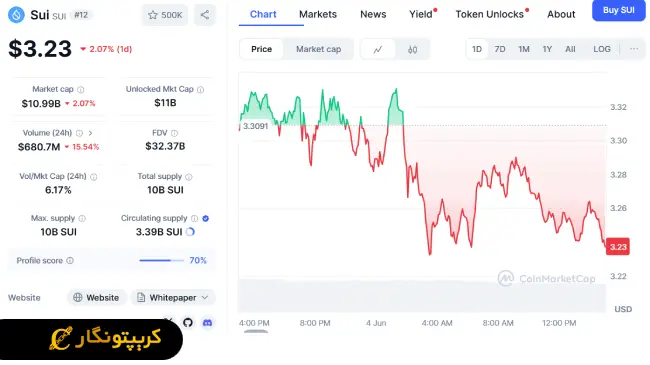This screenshot has width=650, height=365.
Task: Toggle chart to Market cap view
Action: (318, 49)
